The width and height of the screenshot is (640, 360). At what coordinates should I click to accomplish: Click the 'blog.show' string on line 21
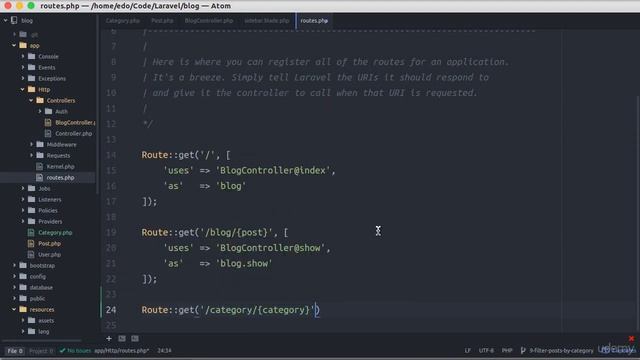coord(244,264)
